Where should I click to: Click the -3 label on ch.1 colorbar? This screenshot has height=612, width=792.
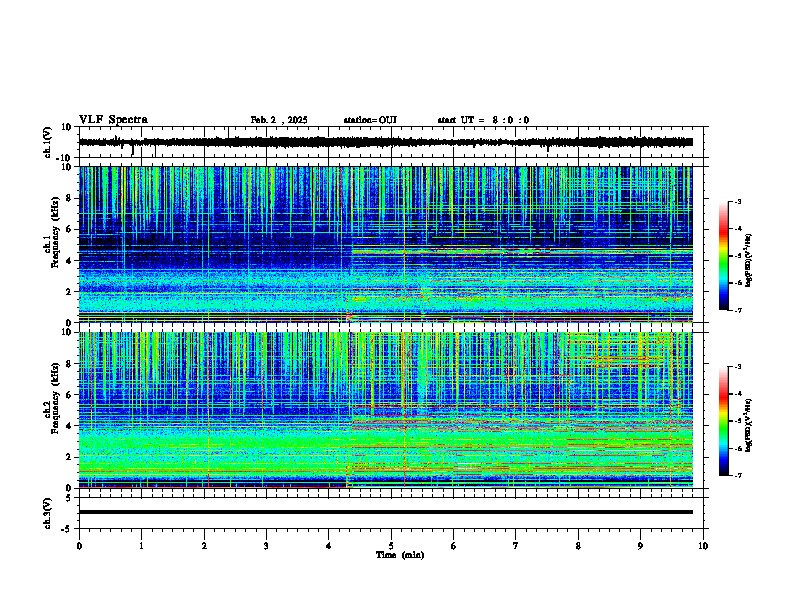tap(738, 201)
